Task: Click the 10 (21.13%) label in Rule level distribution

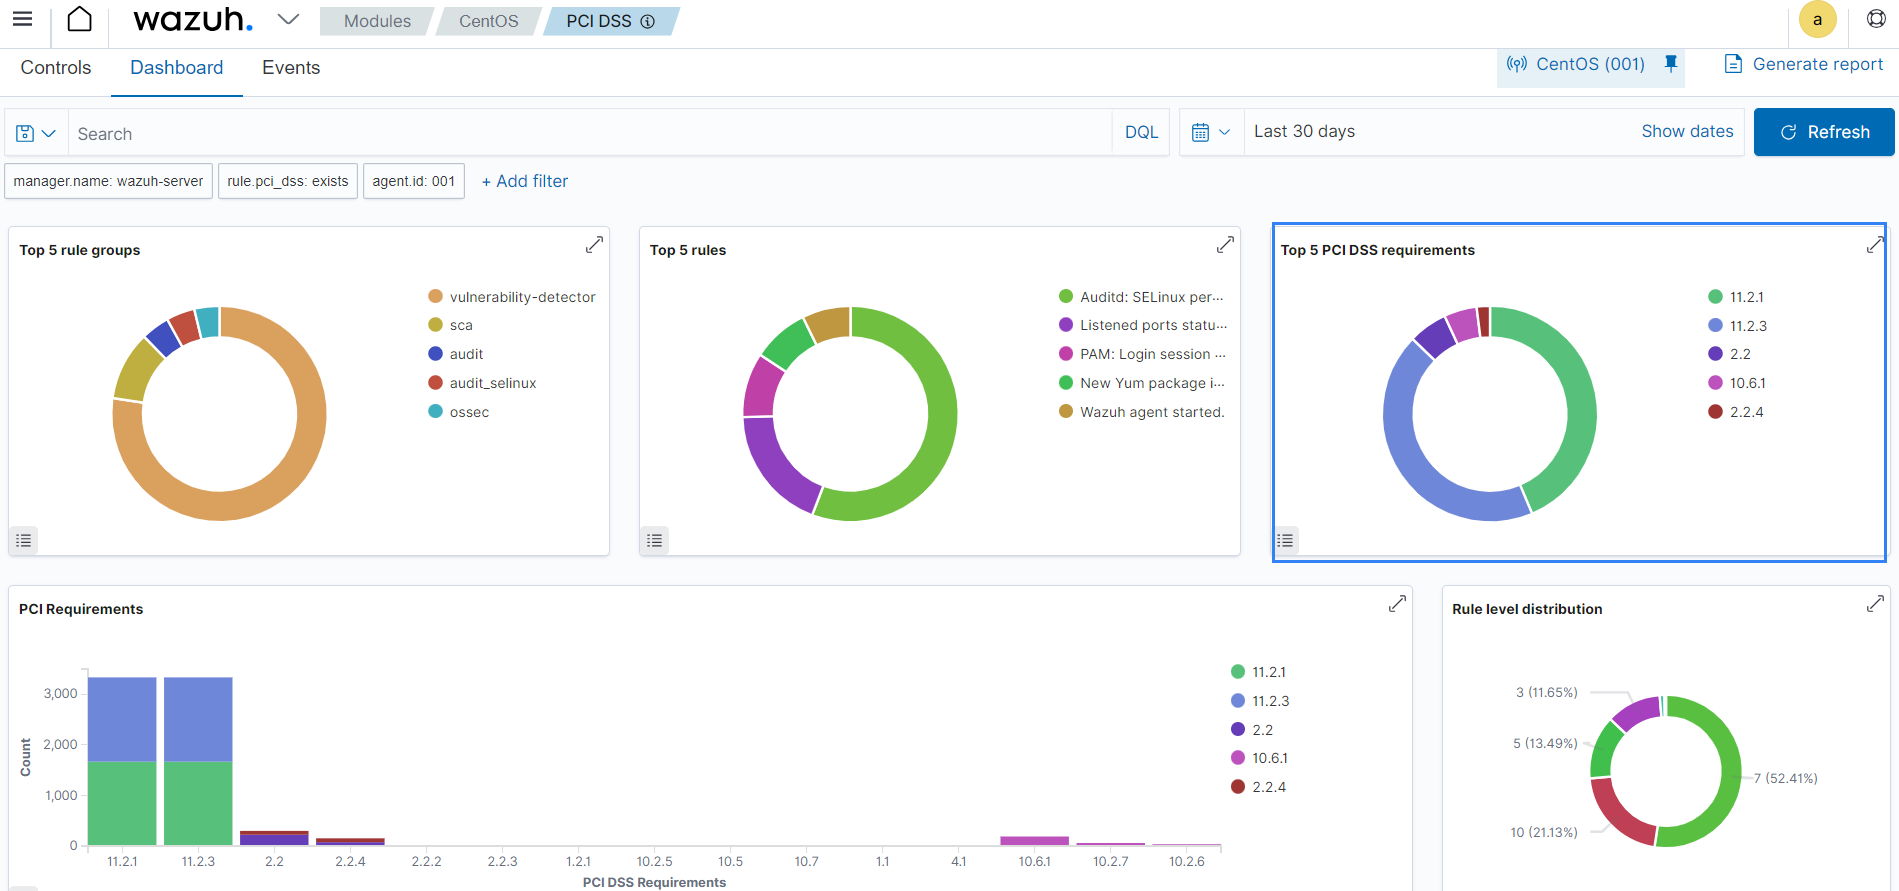Action: click(1544, 832)
